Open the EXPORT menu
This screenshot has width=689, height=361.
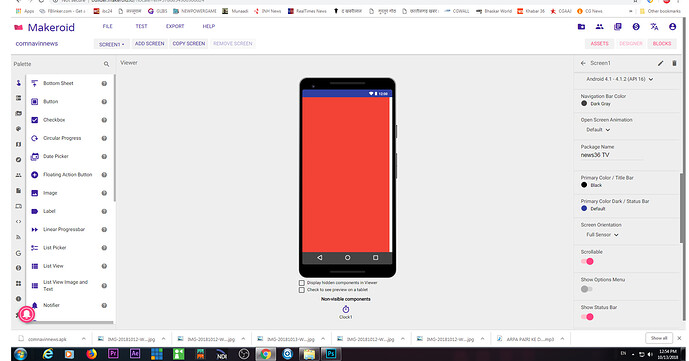pos(175,26)
